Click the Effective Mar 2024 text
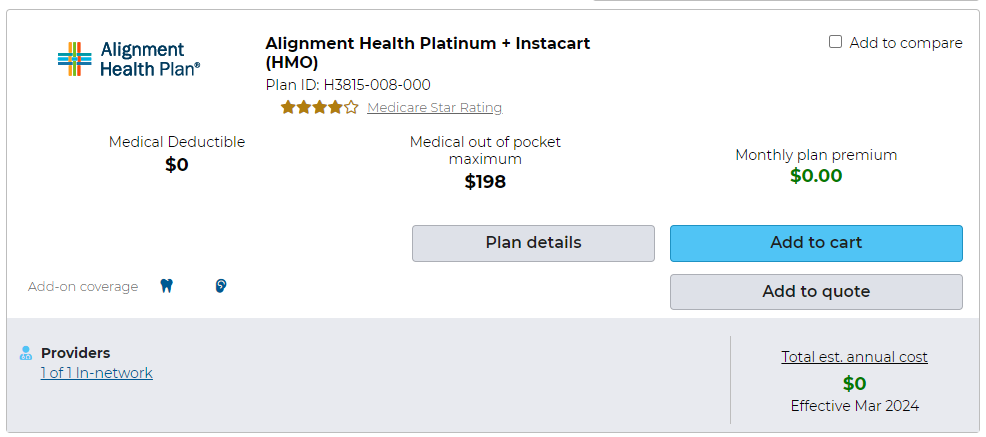This screenshot has width=986, height=437. tap(854, 406)
